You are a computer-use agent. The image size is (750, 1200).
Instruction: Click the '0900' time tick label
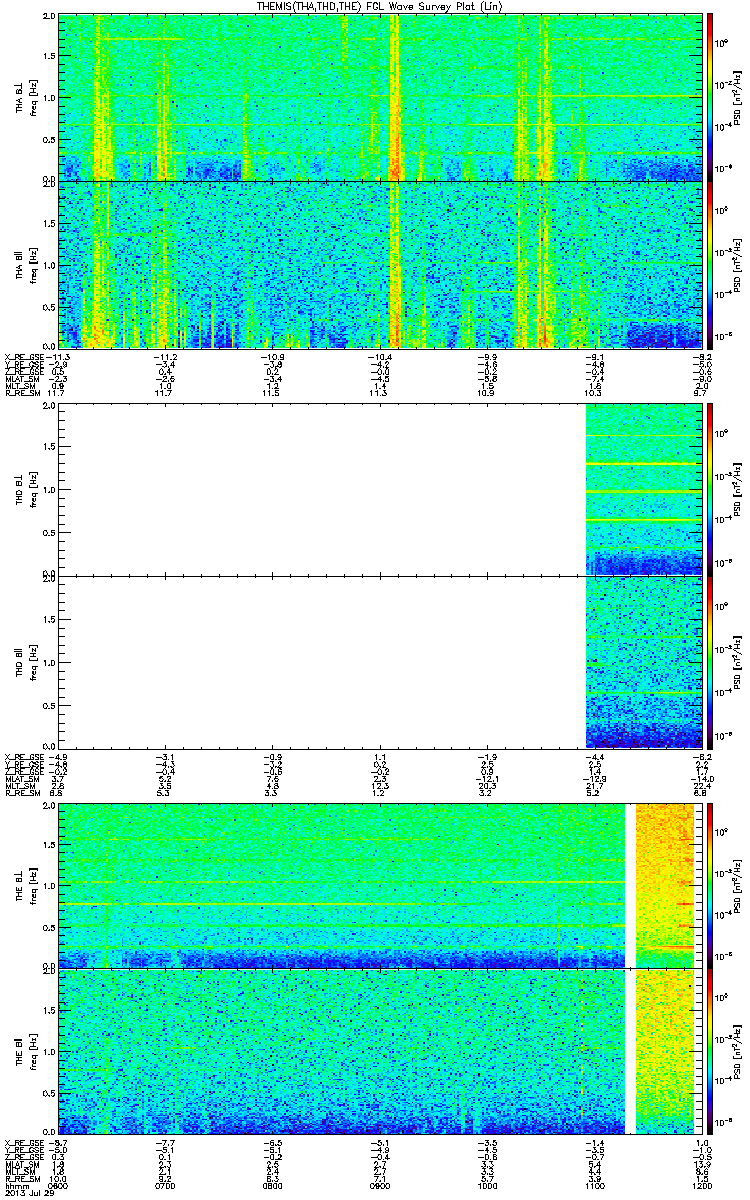(x=380, y=1185)
